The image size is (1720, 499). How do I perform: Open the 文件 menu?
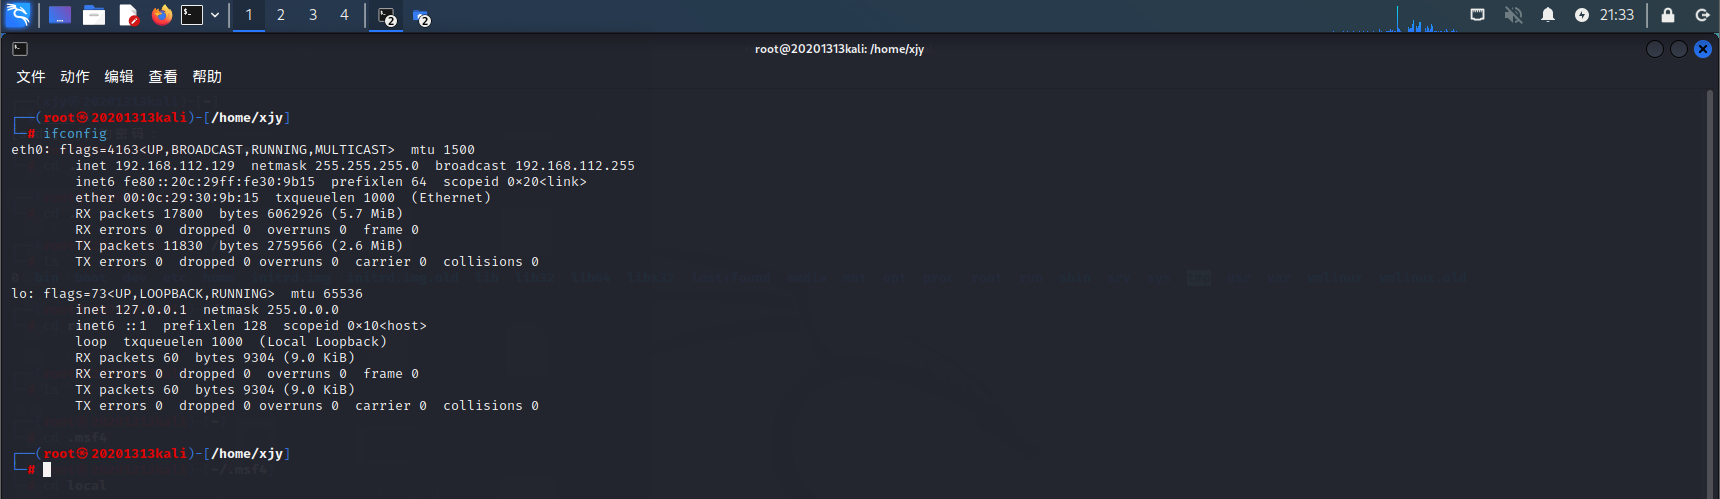[x=31, y=77]
